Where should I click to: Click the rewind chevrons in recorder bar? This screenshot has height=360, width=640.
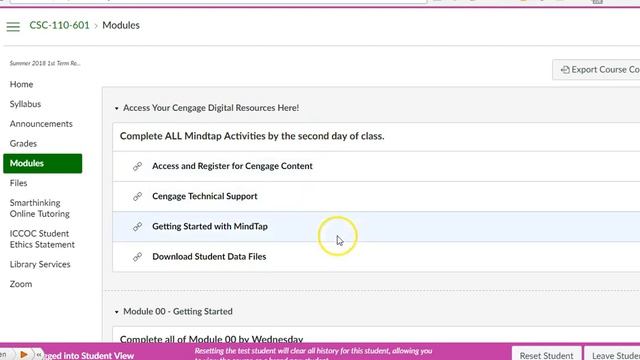tap(38, 355)
